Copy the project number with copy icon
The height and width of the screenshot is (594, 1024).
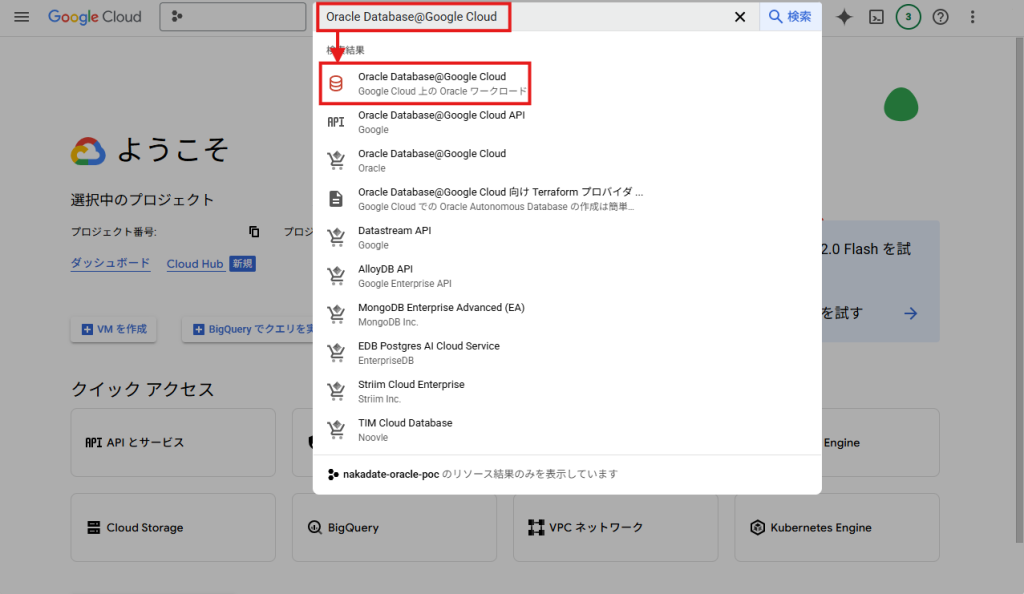coord(254,232)
